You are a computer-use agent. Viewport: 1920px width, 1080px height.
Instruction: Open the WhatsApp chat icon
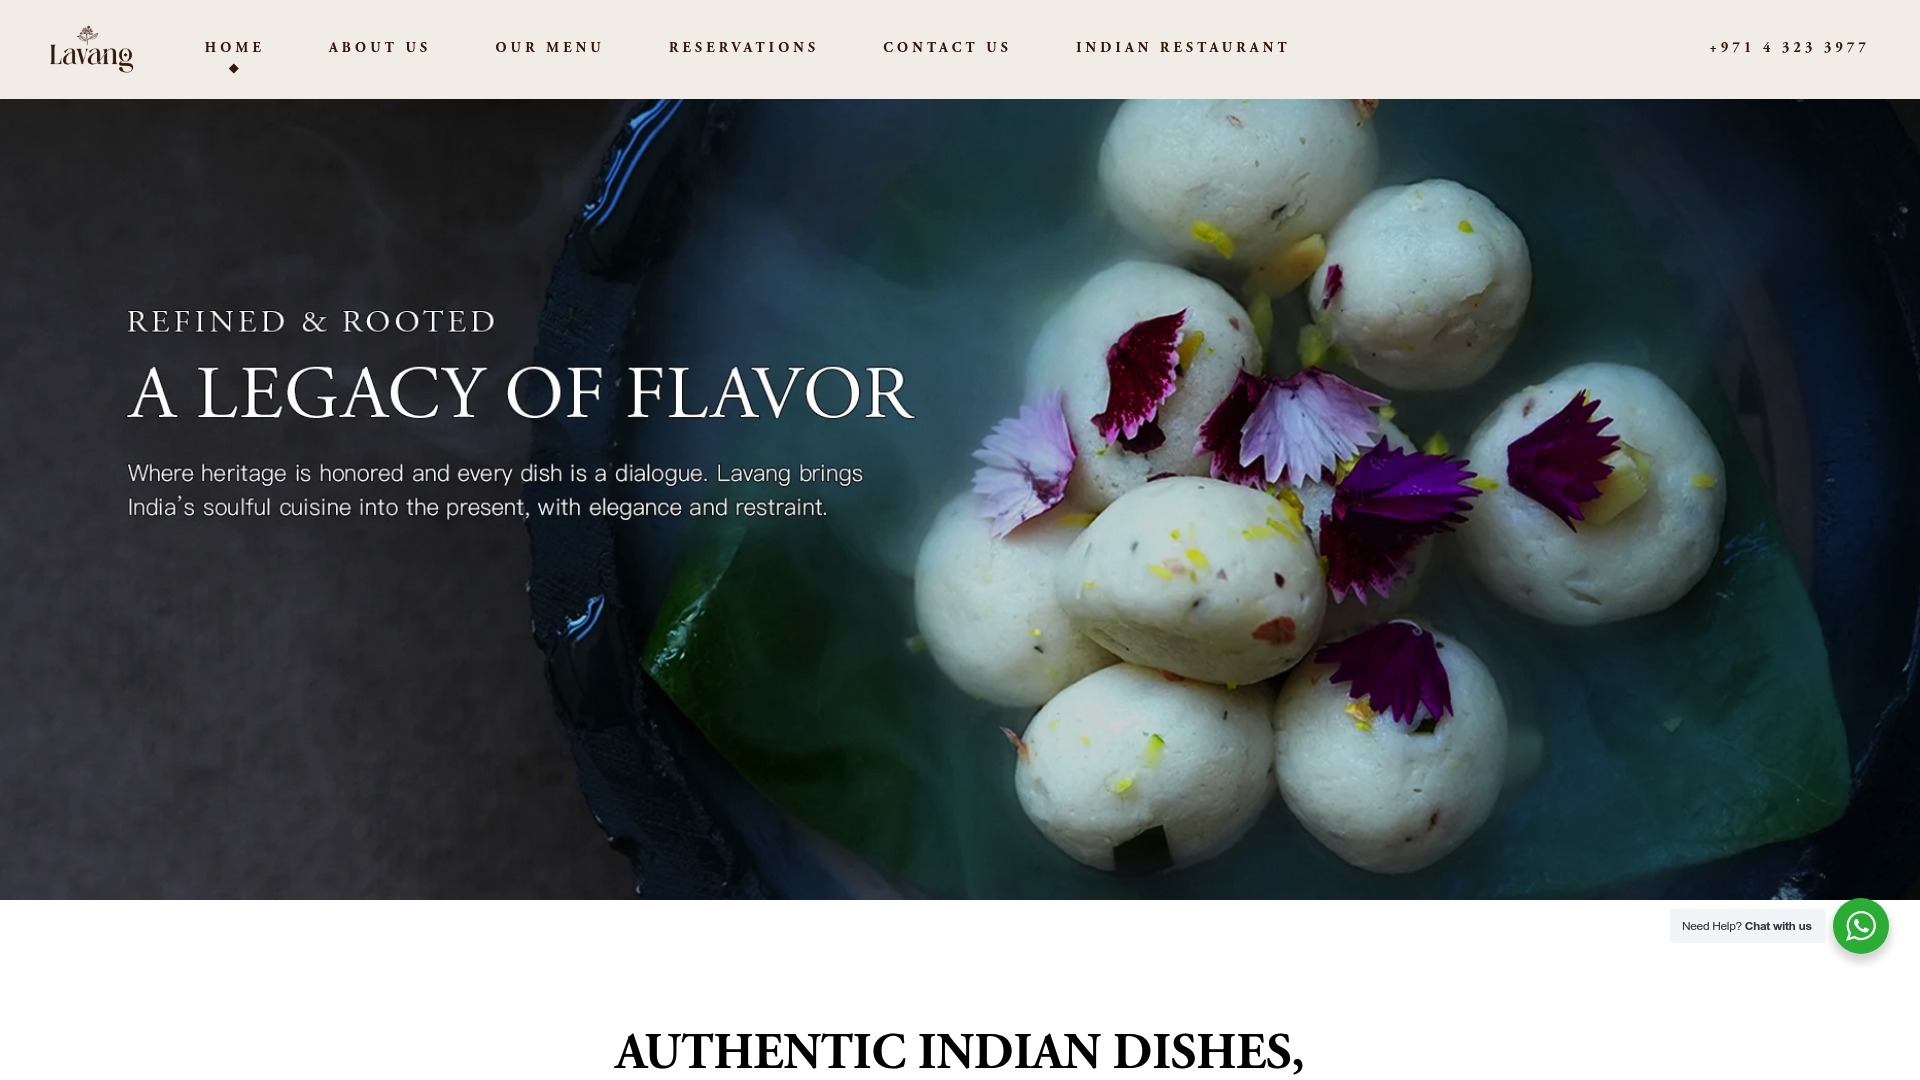1860,926
